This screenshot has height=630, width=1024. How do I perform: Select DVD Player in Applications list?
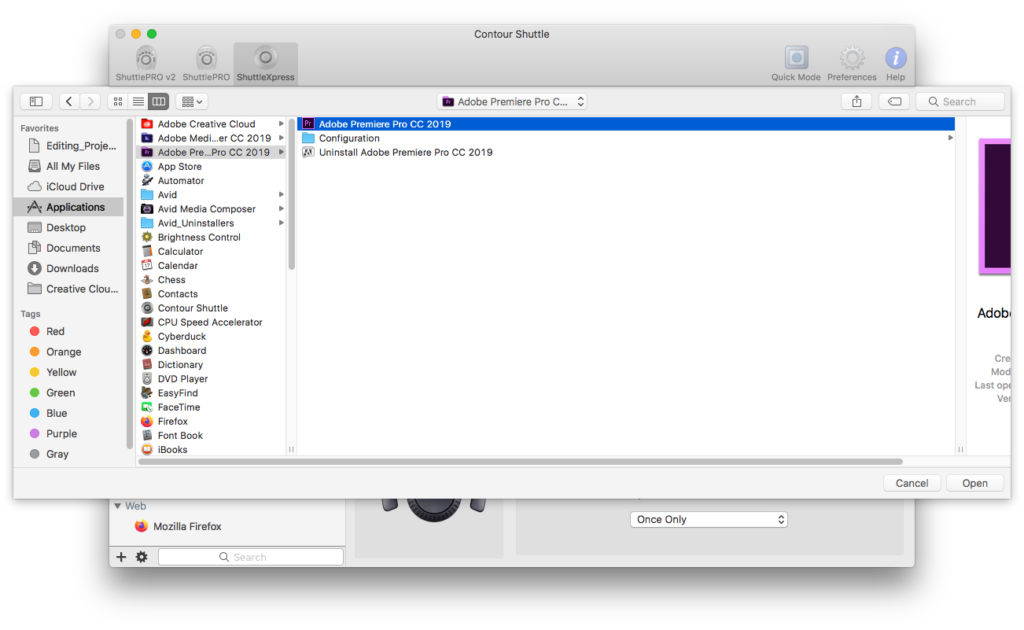click(x=212, y=379)
